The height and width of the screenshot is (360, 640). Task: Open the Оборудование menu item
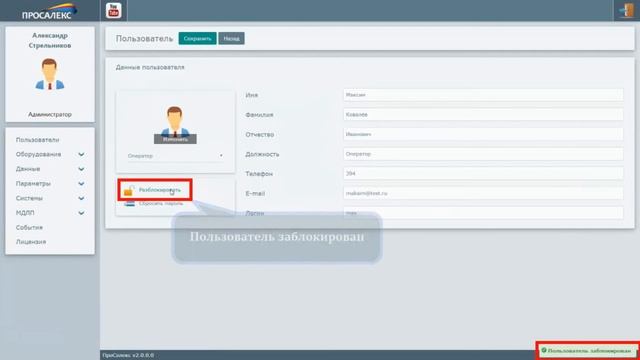click(38, 154)
